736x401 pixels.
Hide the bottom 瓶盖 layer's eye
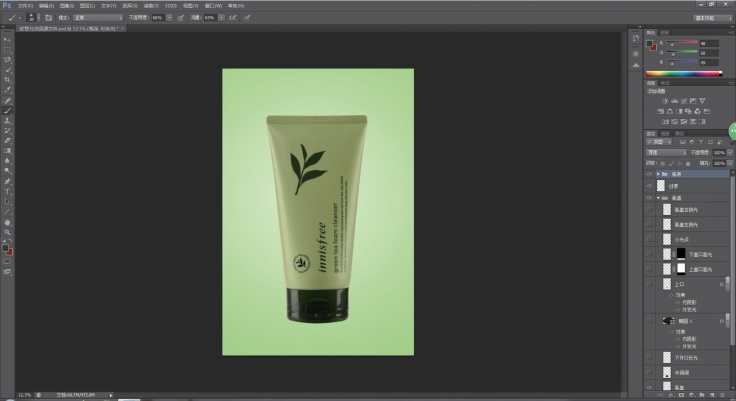click(649, 387)
